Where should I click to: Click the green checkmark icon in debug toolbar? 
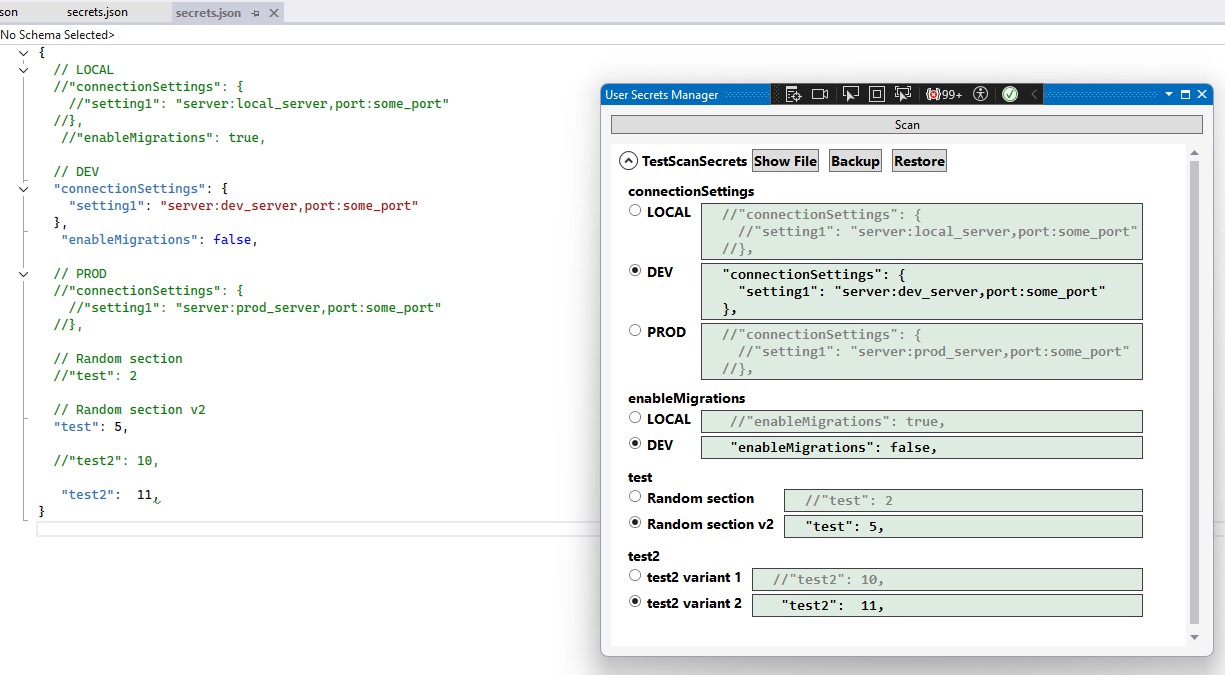point(1010,94)
